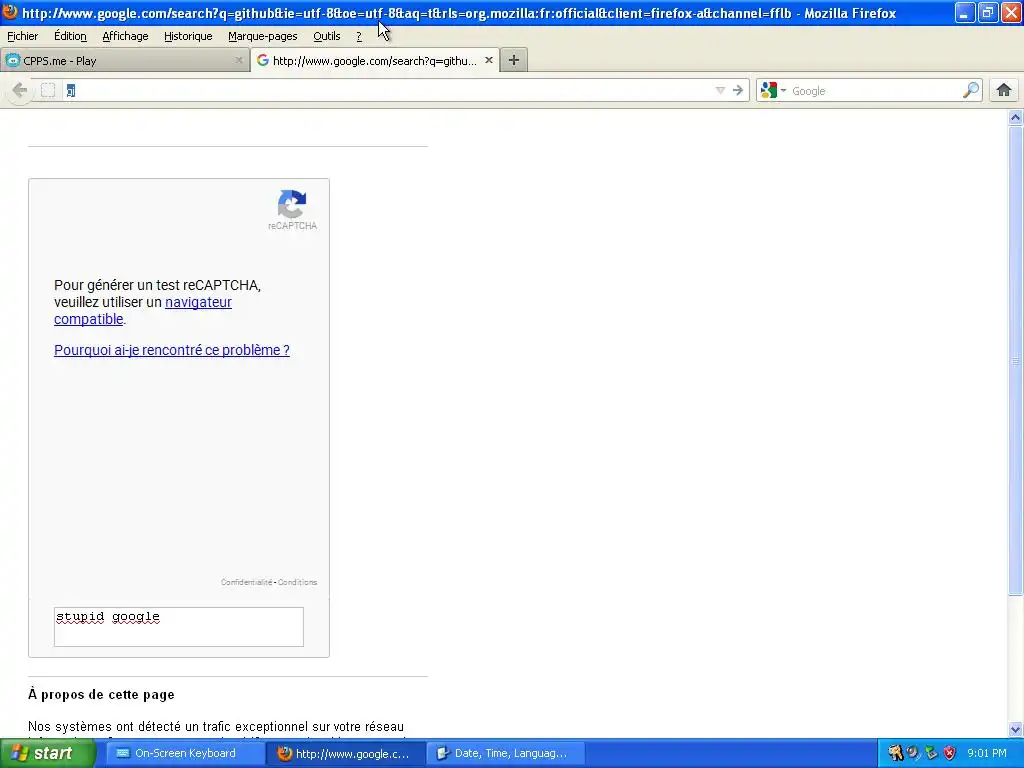Click the scrollbar down arrow
This screenshot has height=768, width=1024.
coord(1015,729)
